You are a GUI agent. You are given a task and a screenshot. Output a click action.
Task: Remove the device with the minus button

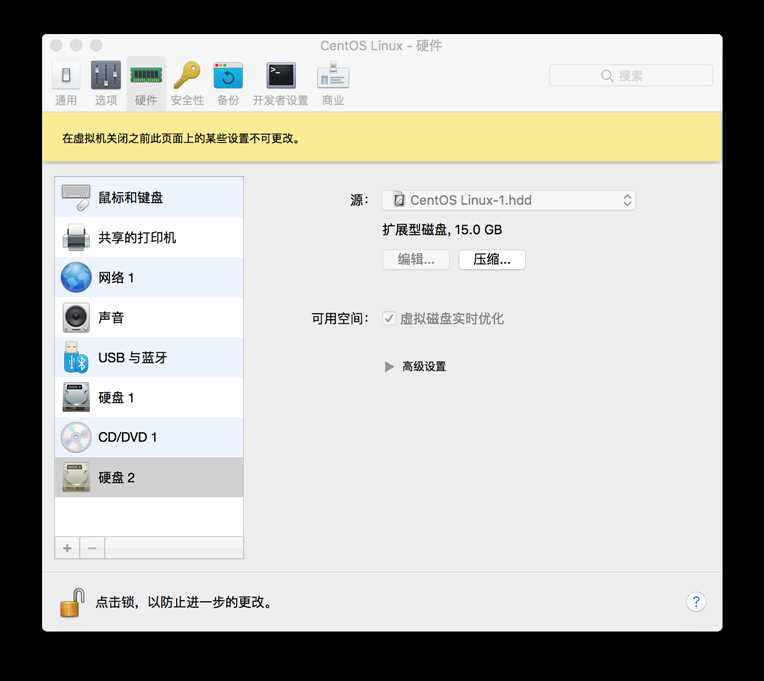(92, 548)
